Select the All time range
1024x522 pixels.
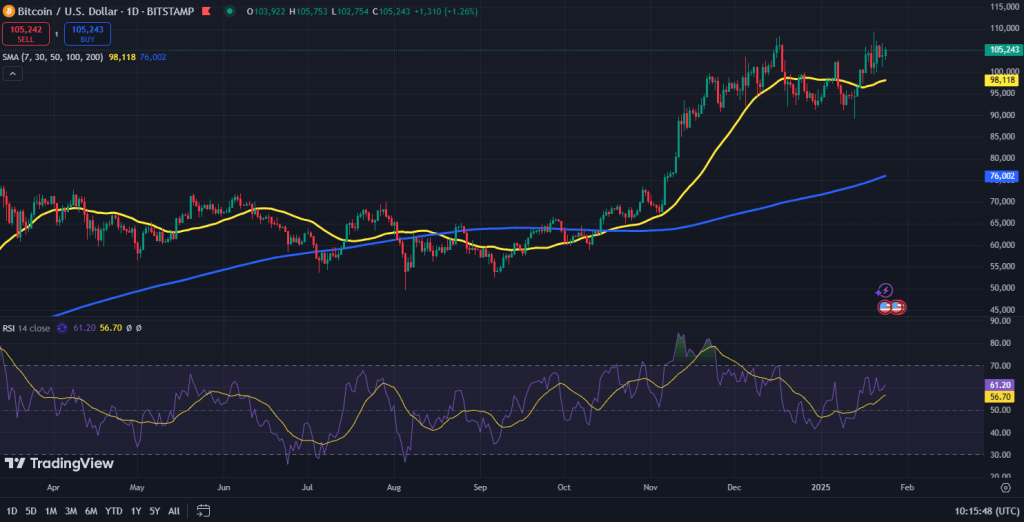[x=174, y=511]
